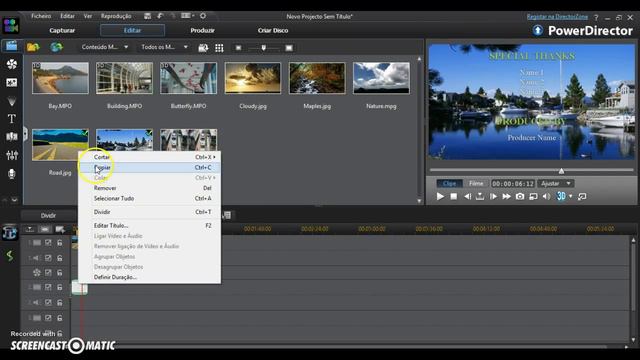Move the preview playback position slider
The height and width of the screenshot is (360, 640).
click(x=562, y=170)
